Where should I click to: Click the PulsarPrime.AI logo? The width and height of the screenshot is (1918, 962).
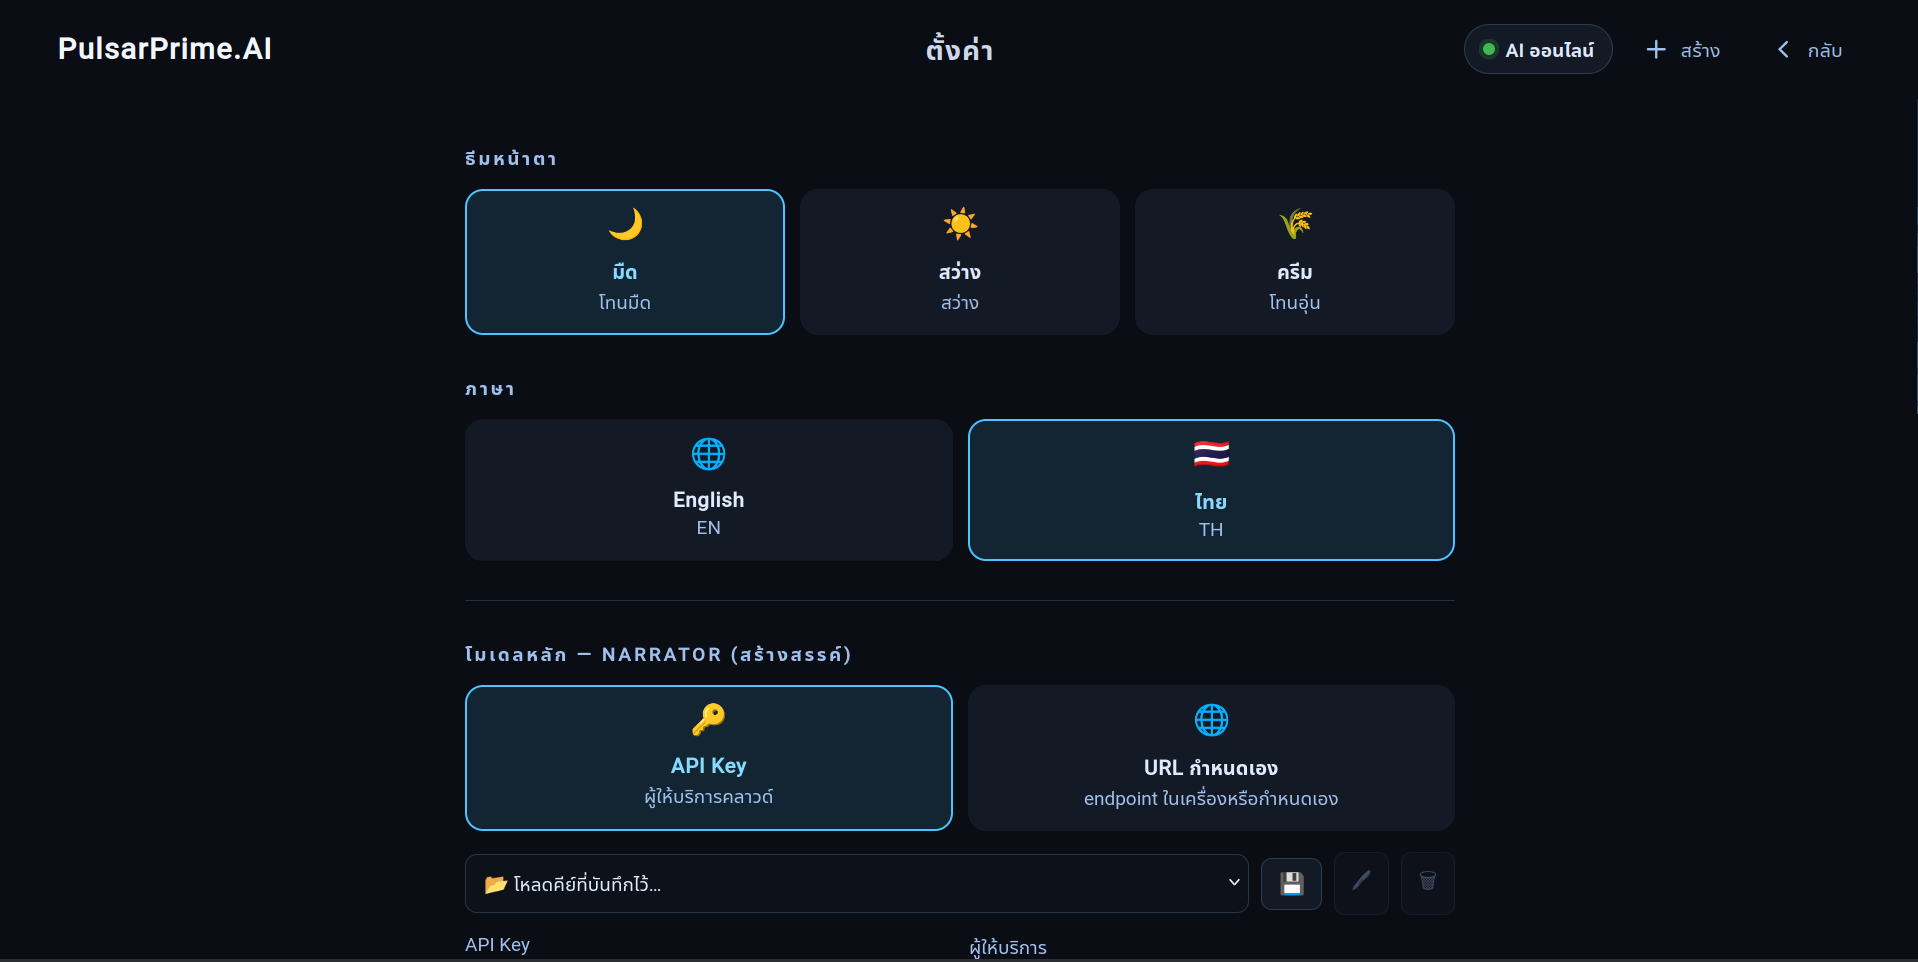click(165, 49)
